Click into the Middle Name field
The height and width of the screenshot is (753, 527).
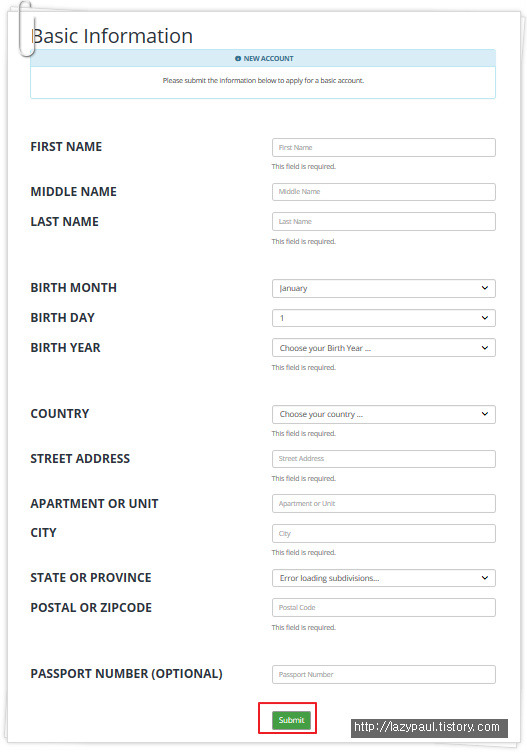(x=383, y=192)
